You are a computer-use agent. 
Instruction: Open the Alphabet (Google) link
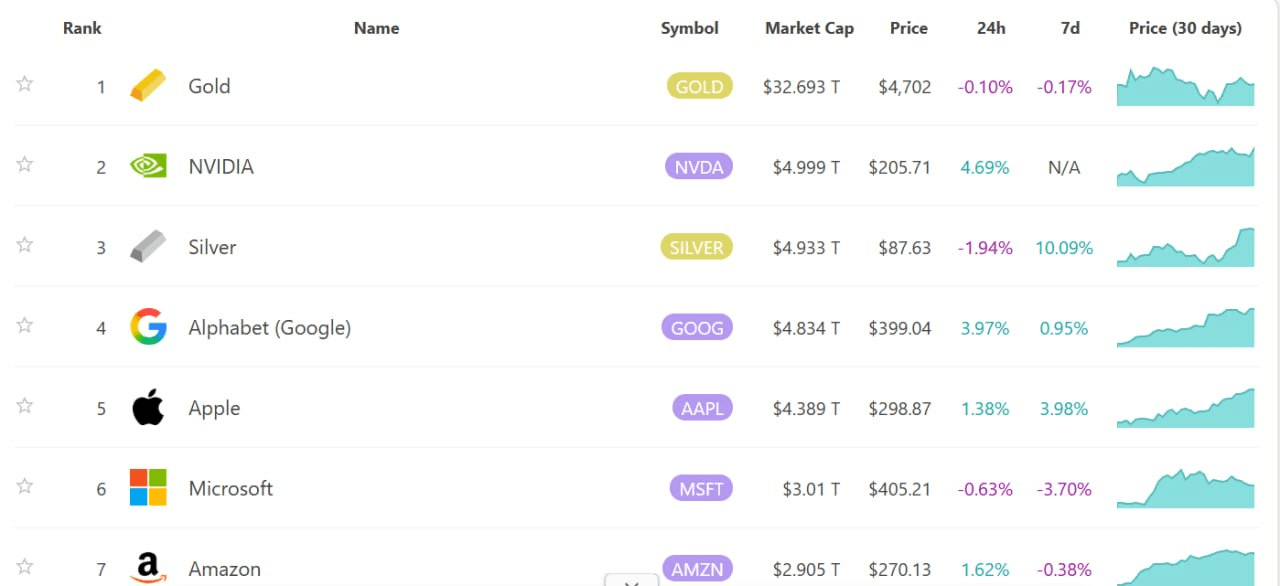tap(270, 328)
